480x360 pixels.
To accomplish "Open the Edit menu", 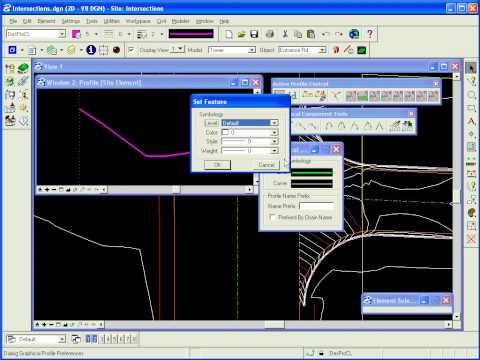I will tap(27, 21).
